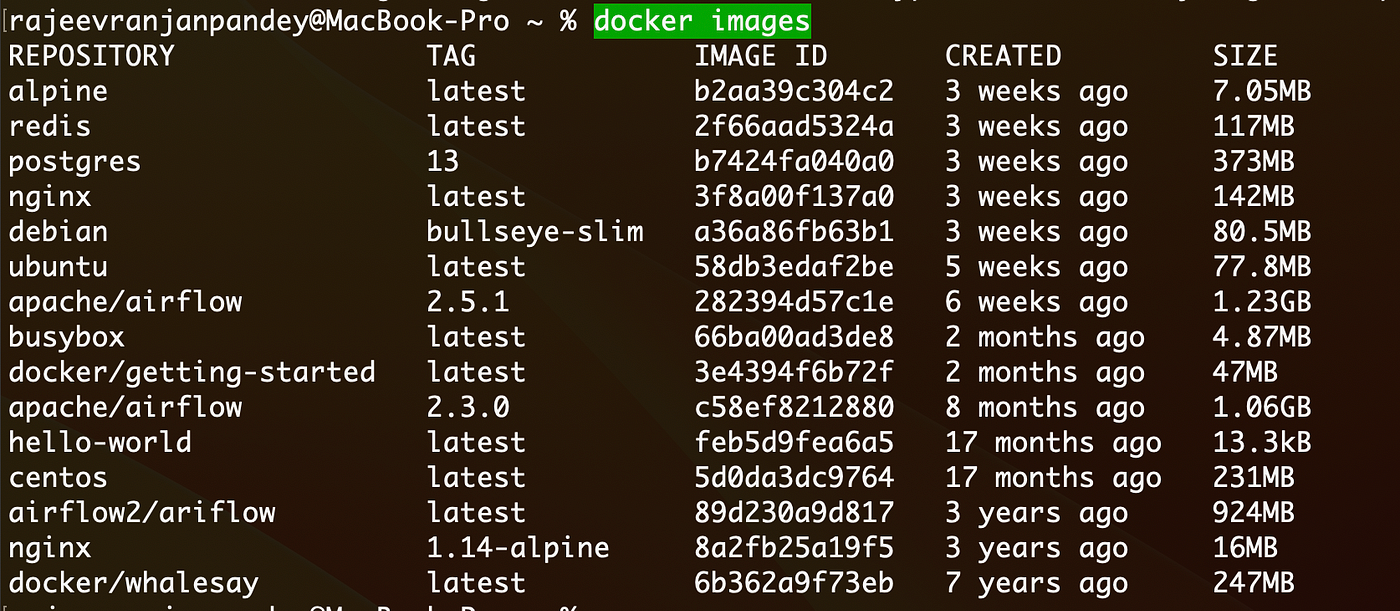The width and height of the screenshot is (1400, 611).
Task: Select image ID '66ba00ad3de8'
Action: coord(794,338)
